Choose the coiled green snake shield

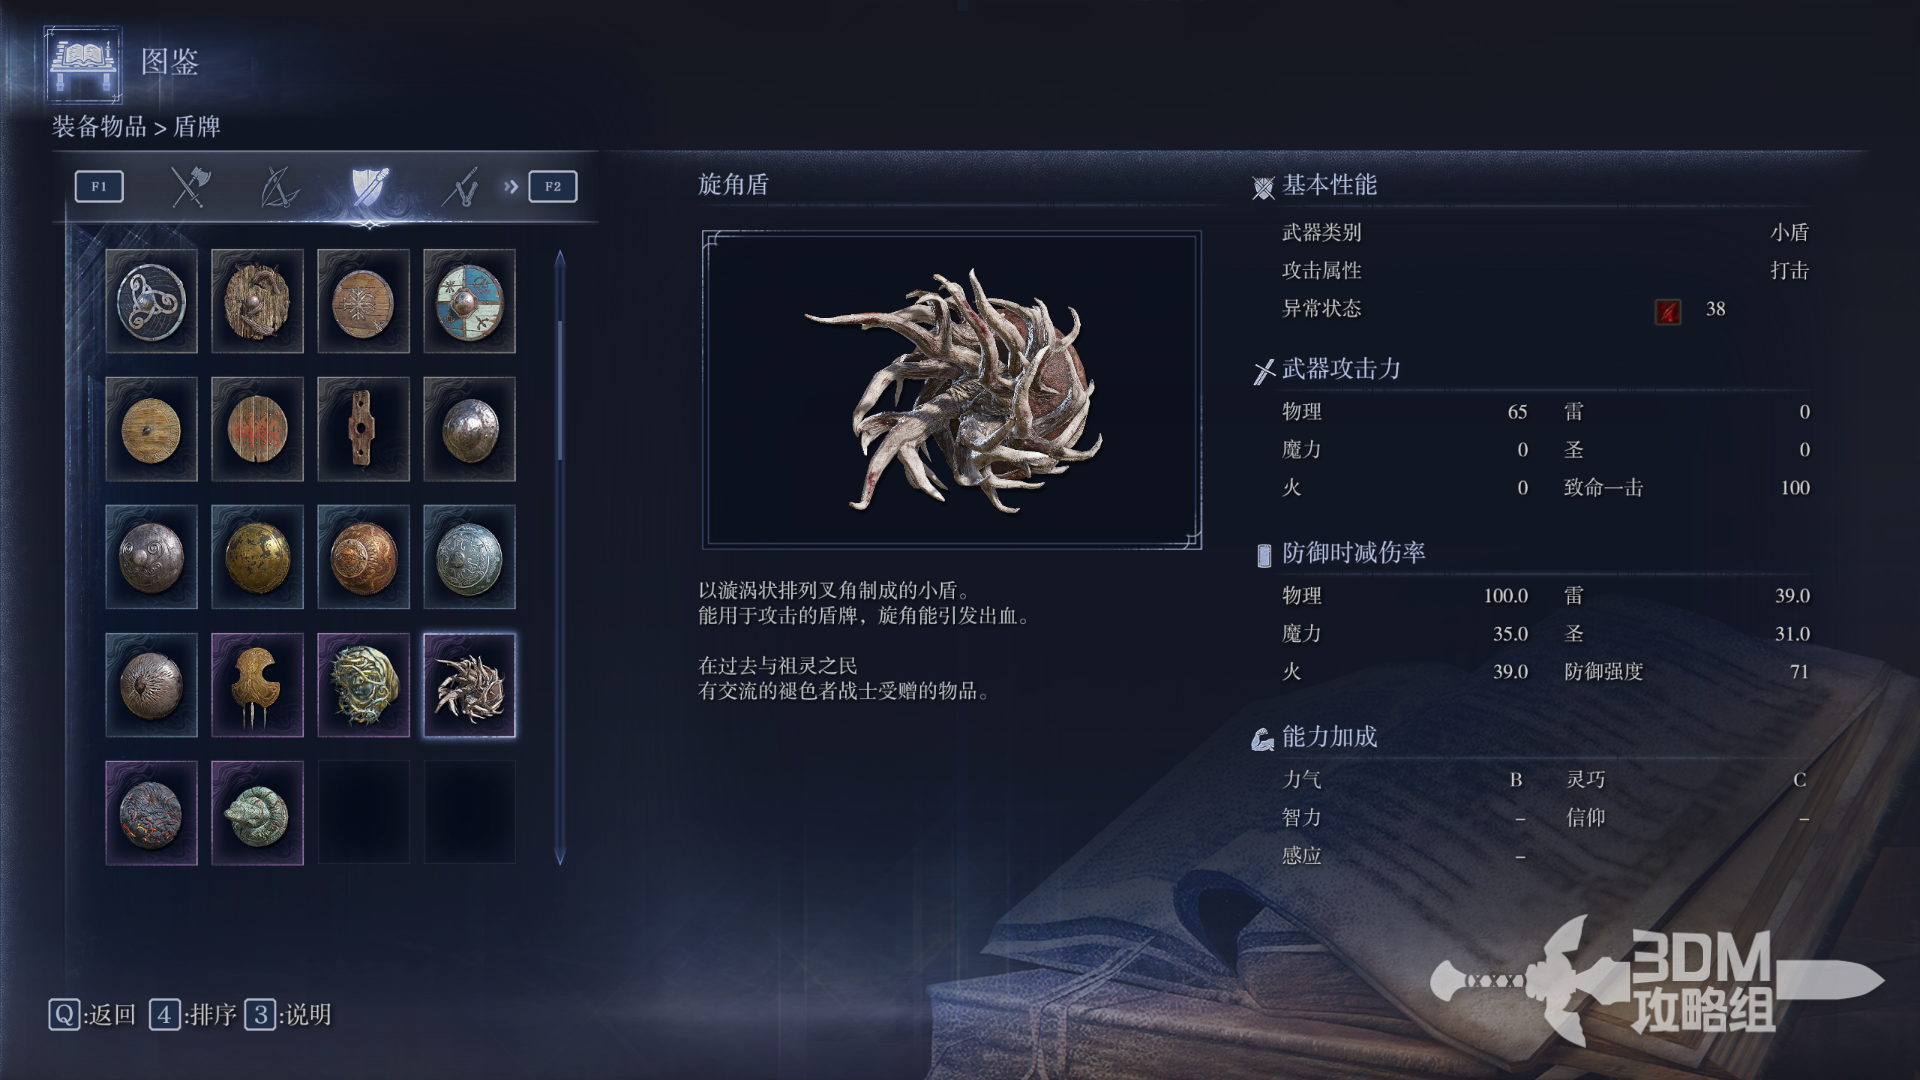[x=257, y=813]
